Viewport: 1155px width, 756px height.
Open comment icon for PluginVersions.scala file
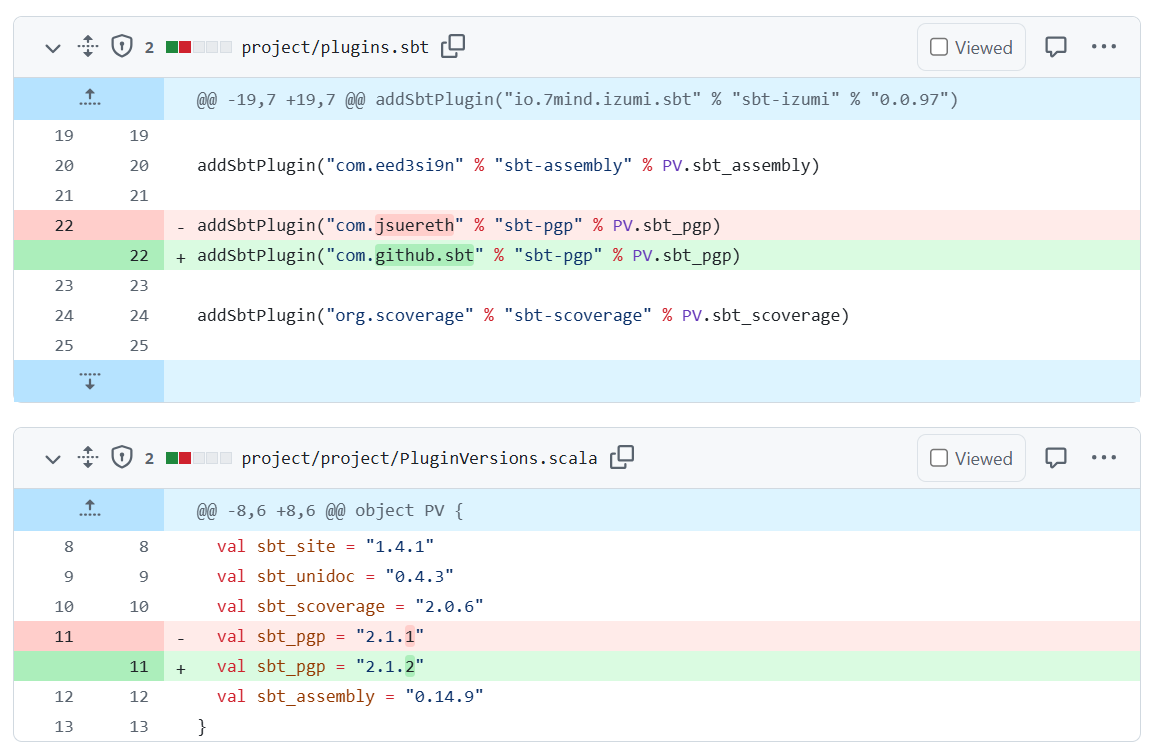(x=1055, y=458)
